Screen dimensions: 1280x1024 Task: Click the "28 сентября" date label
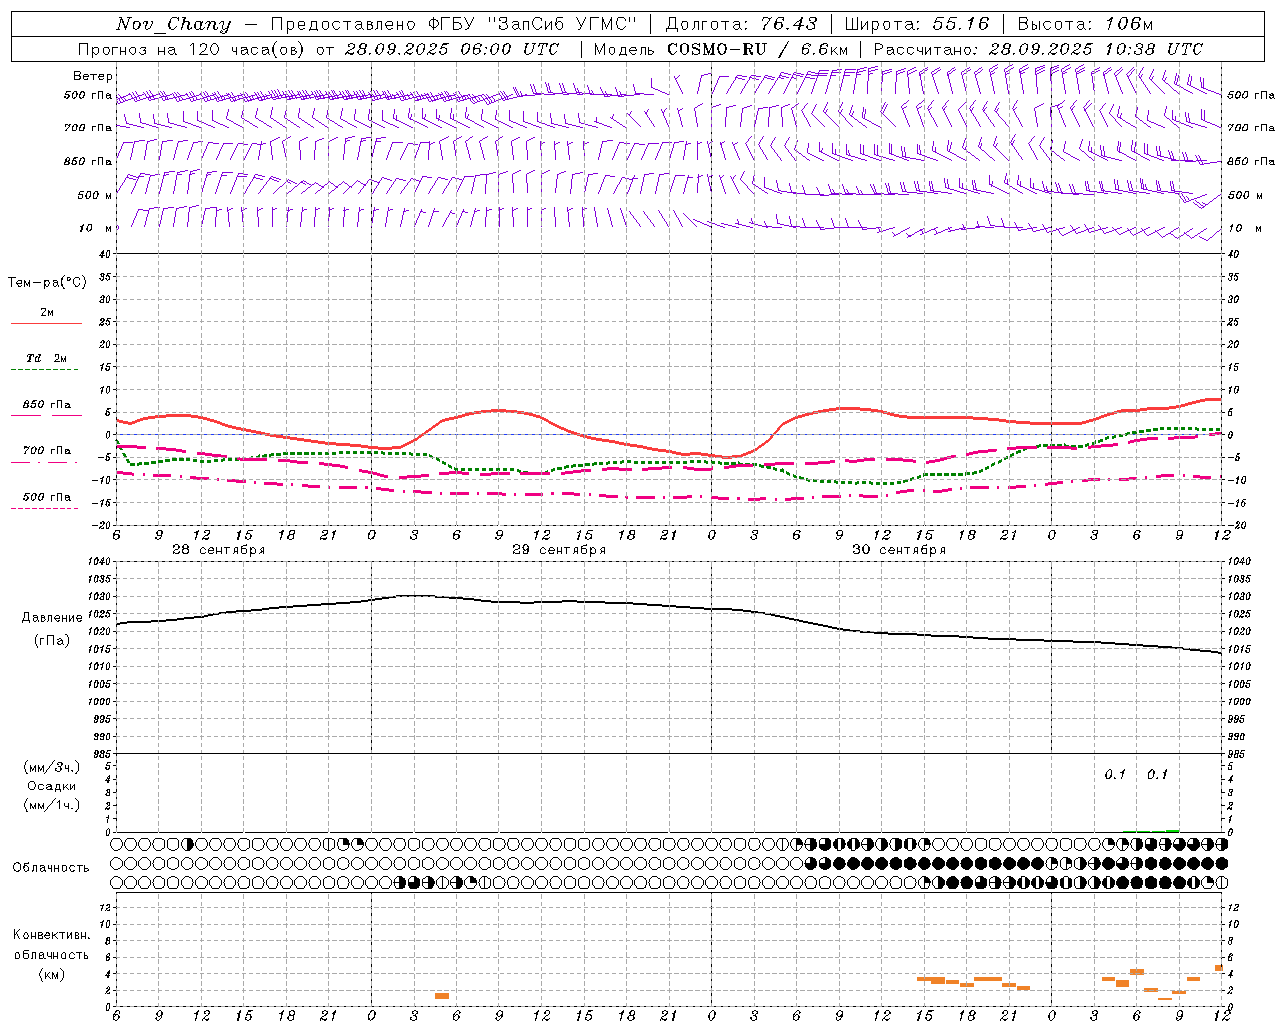(219, 550)
